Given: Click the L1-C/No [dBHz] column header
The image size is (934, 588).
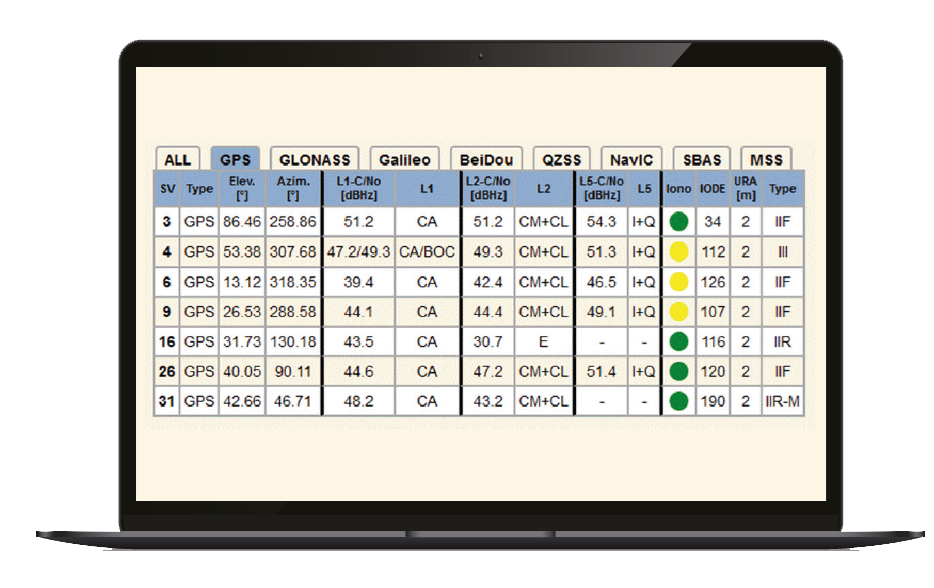Looking at the screenshot, I should [x=359, y=189].
